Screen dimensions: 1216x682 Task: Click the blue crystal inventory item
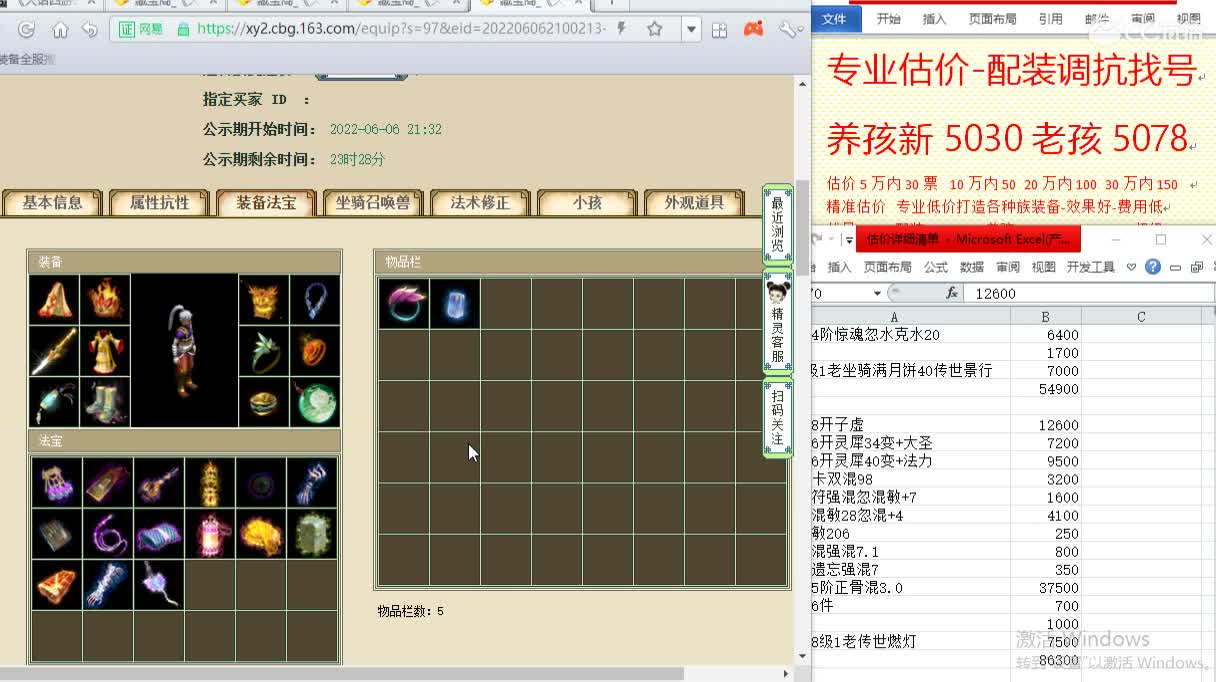(455, 303)
